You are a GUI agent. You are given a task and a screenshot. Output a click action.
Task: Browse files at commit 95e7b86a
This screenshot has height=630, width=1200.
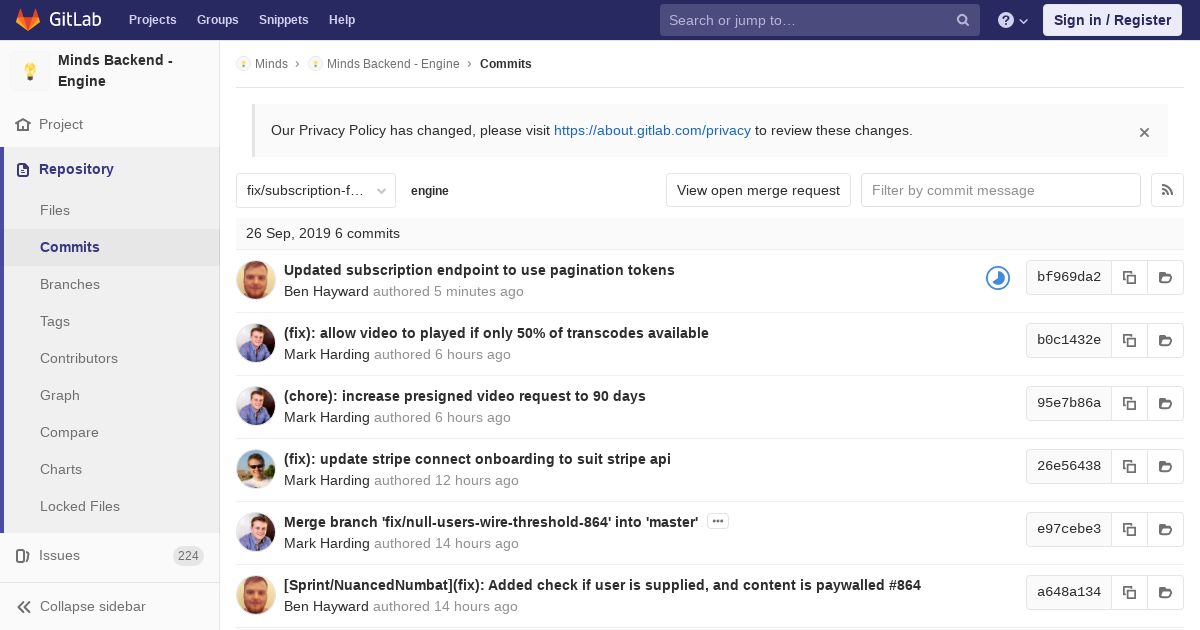(1165, 404)
